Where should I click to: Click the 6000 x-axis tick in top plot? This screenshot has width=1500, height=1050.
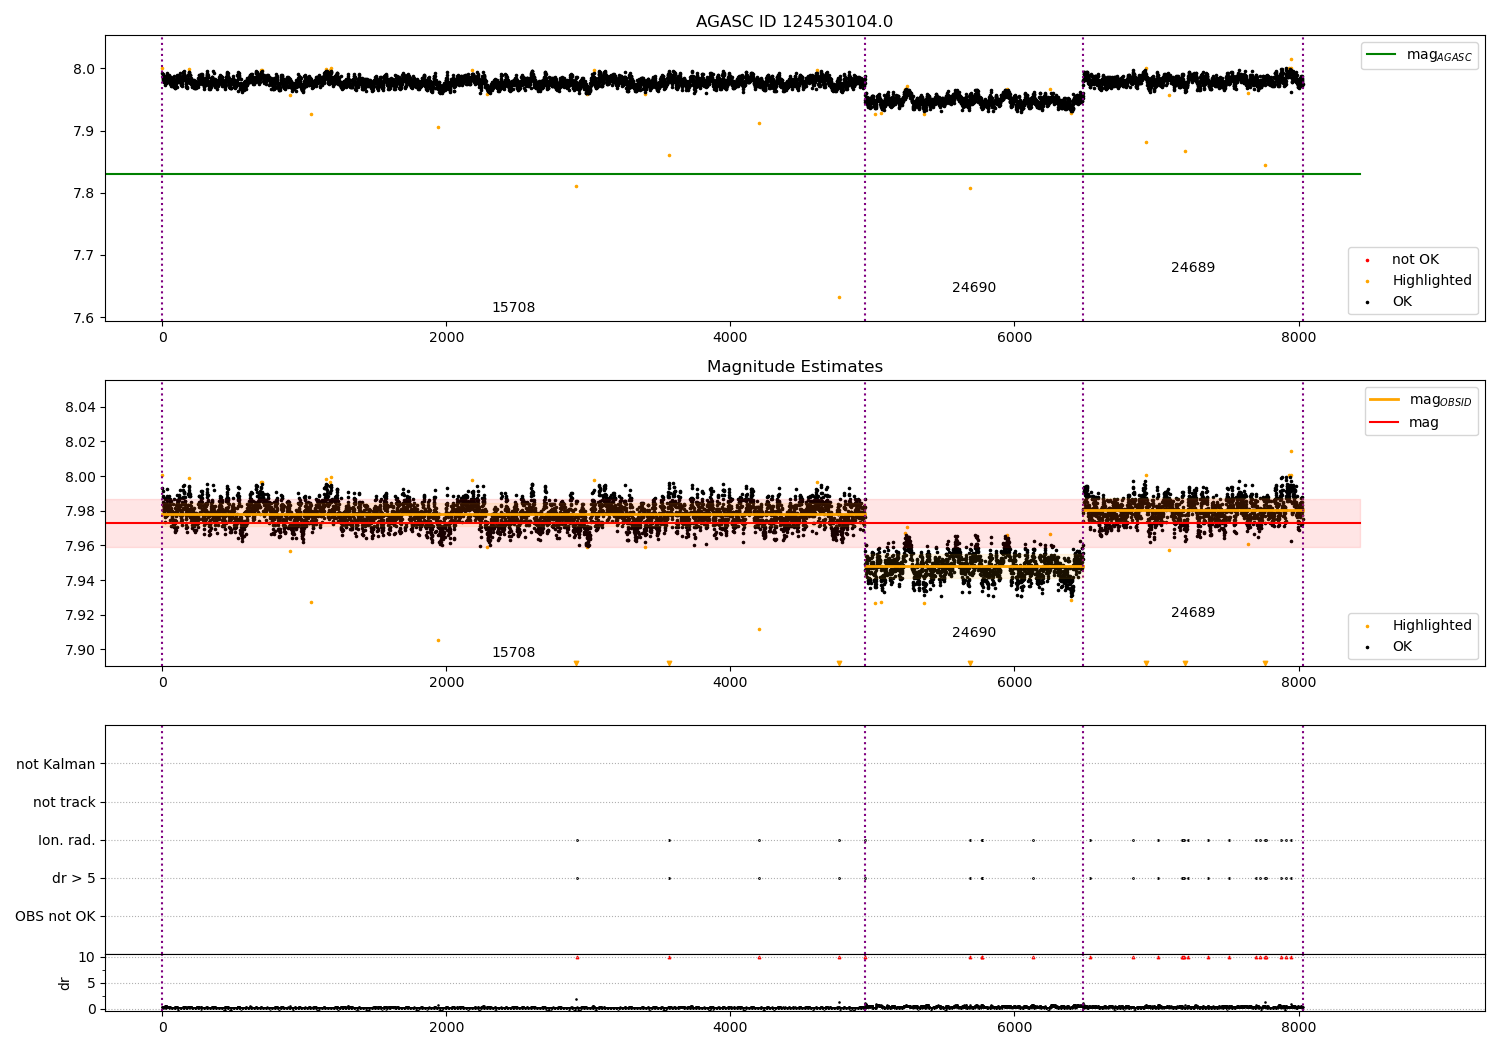pos(1014,338)
